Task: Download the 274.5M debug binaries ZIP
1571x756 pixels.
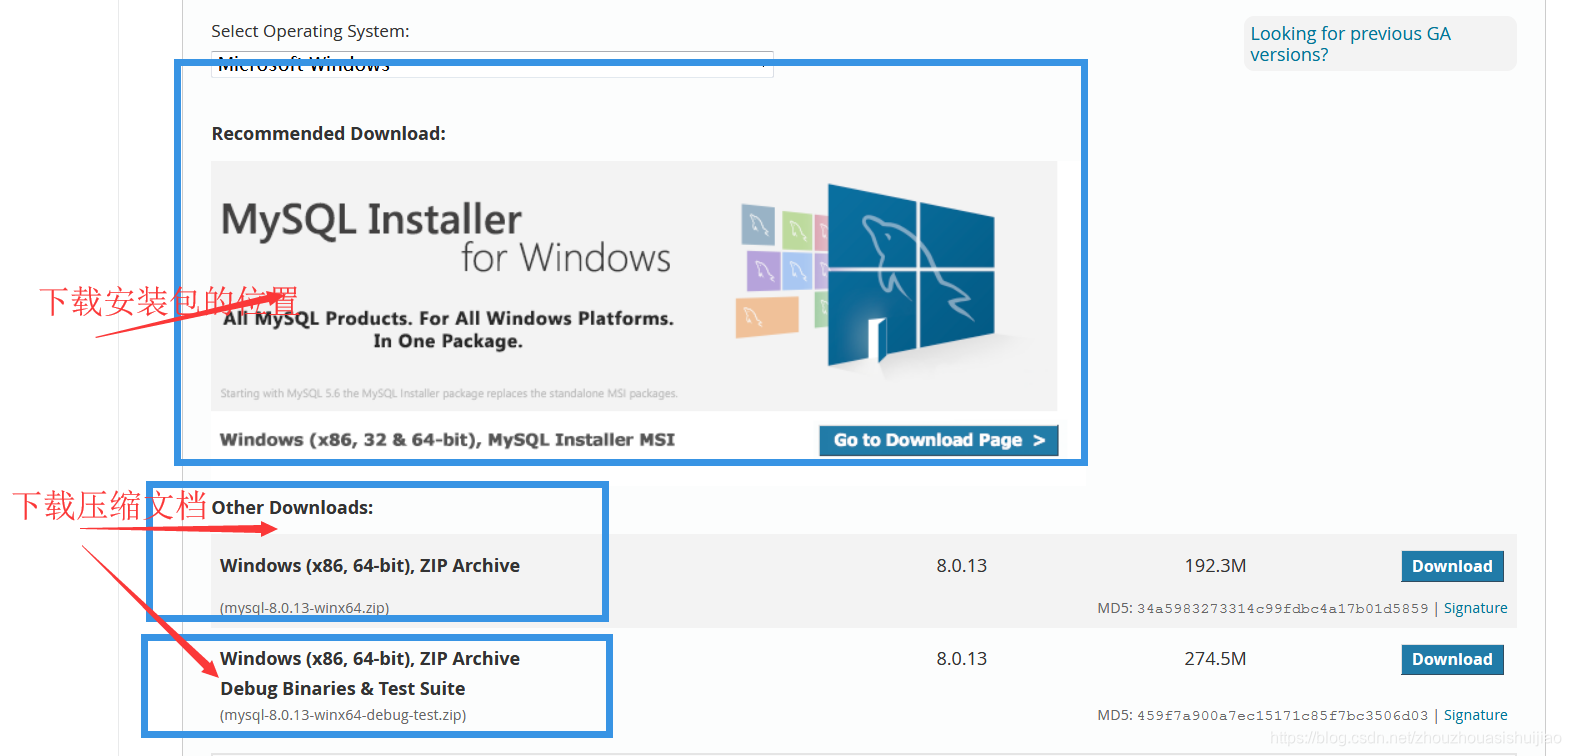Action: pos(1452,659)
